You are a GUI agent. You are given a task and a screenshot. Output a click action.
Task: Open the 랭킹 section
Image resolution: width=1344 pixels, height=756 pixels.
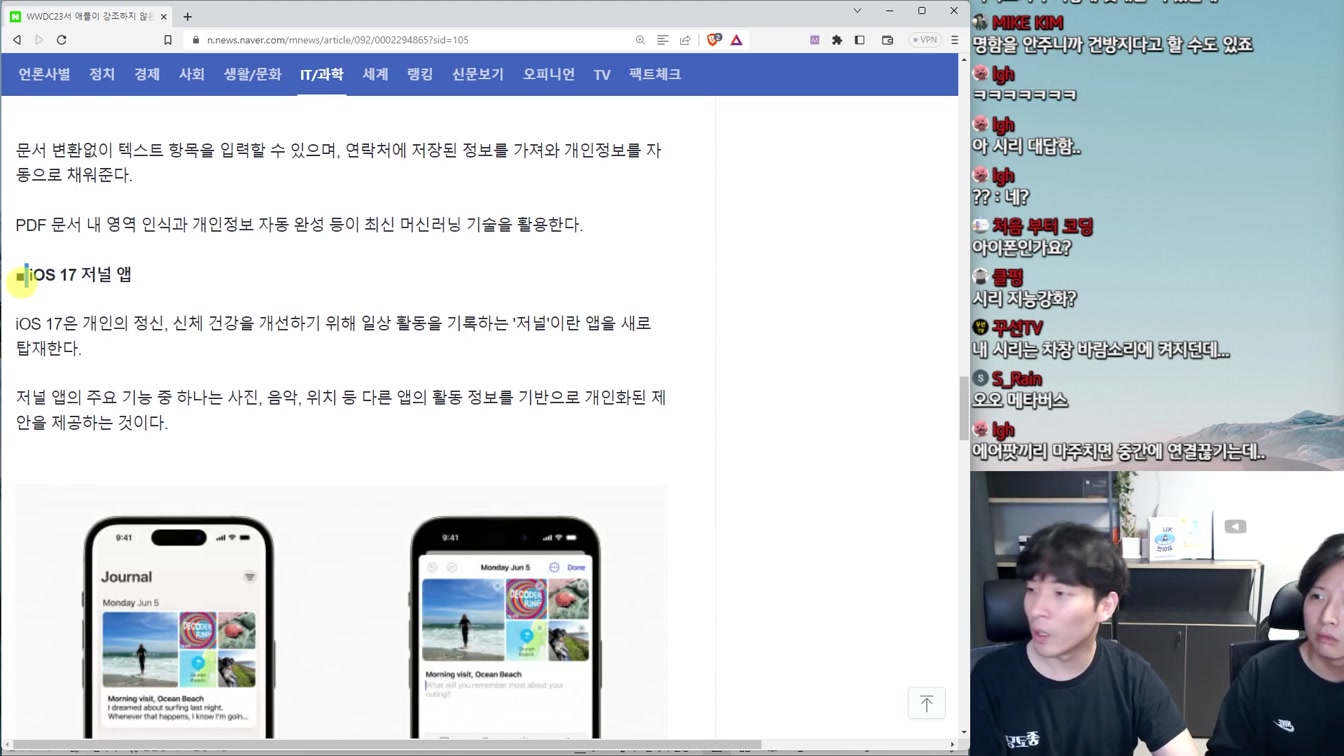click(x=420, y=74)
